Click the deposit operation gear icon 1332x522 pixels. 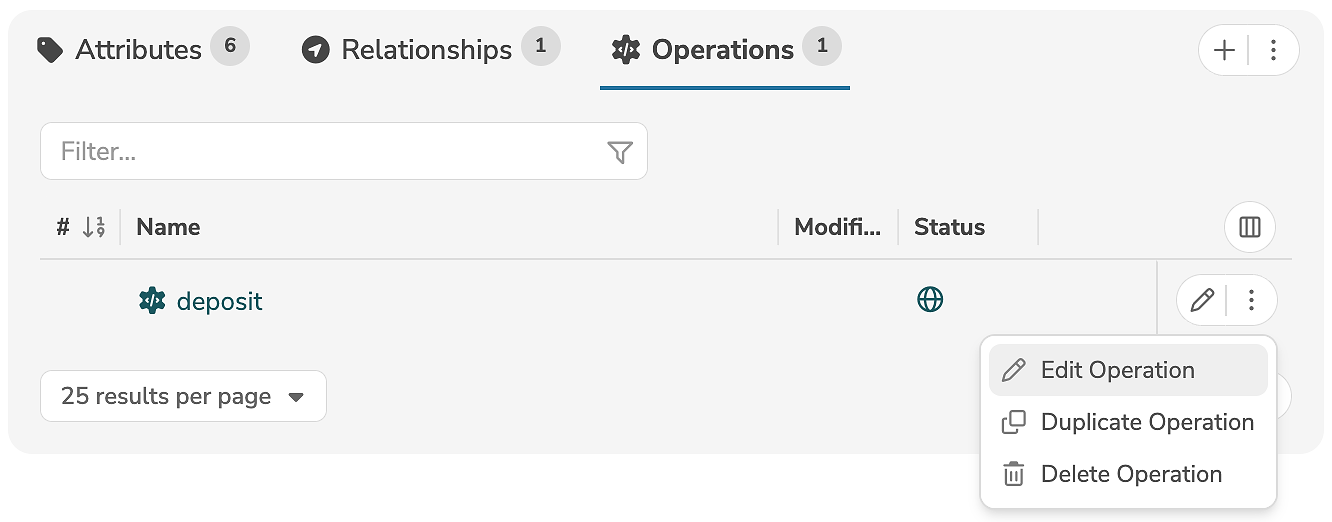pyautogui.click(x=152, y=300)
